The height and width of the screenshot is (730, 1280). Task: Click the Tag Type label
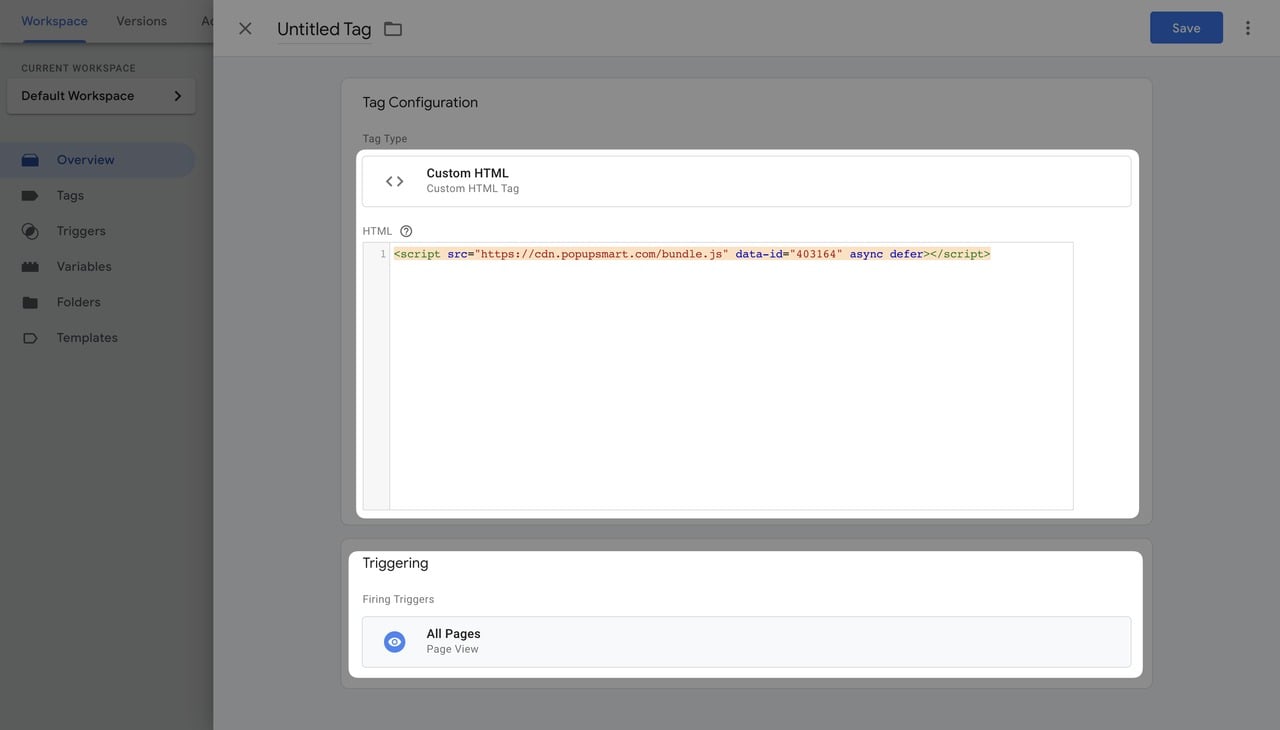pos(385,139)
